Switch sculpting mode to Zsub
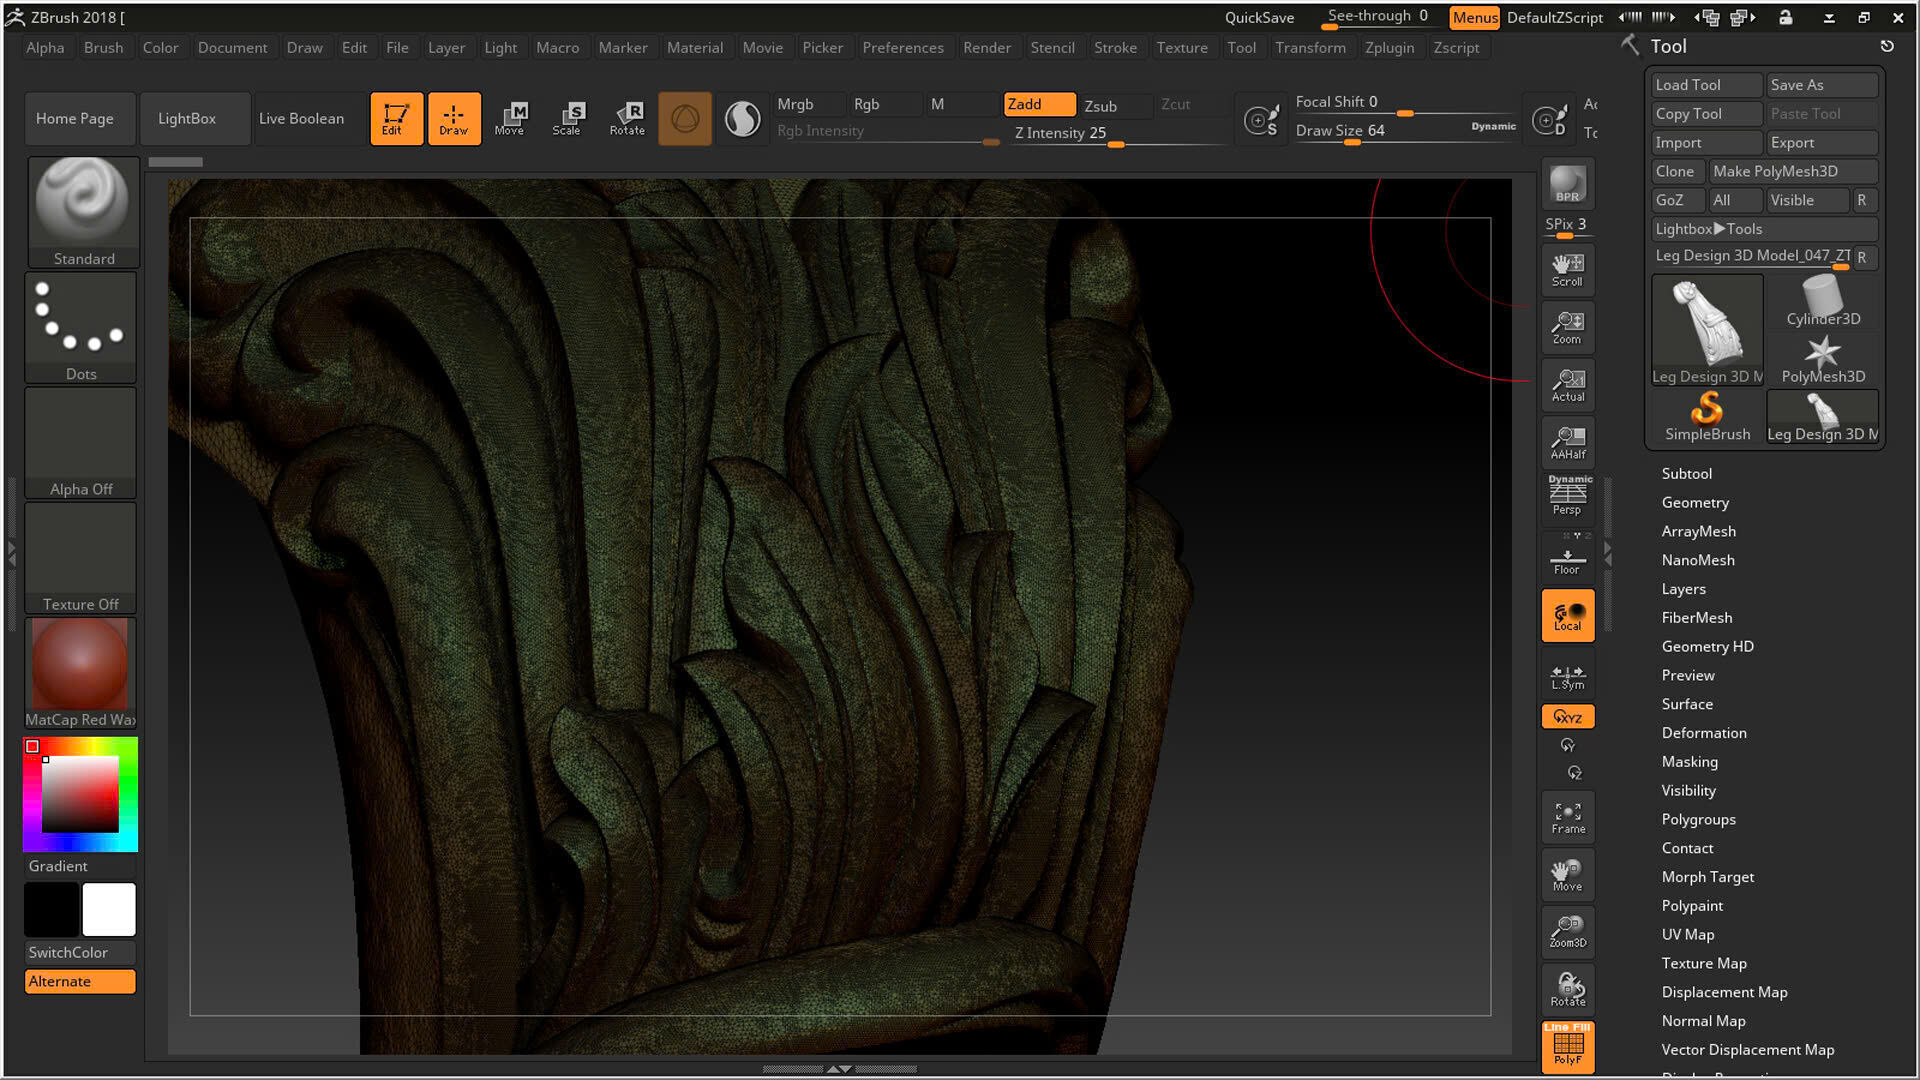Viewport: 1920px width, 1080px height. (x=1100, y=105)
